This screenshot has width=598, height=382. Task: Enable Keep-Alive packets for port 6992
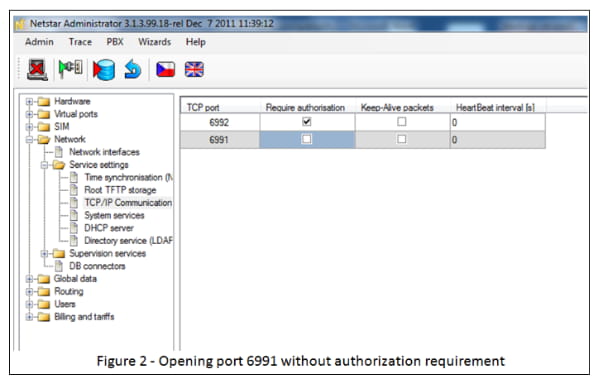(x=402, y=122)
